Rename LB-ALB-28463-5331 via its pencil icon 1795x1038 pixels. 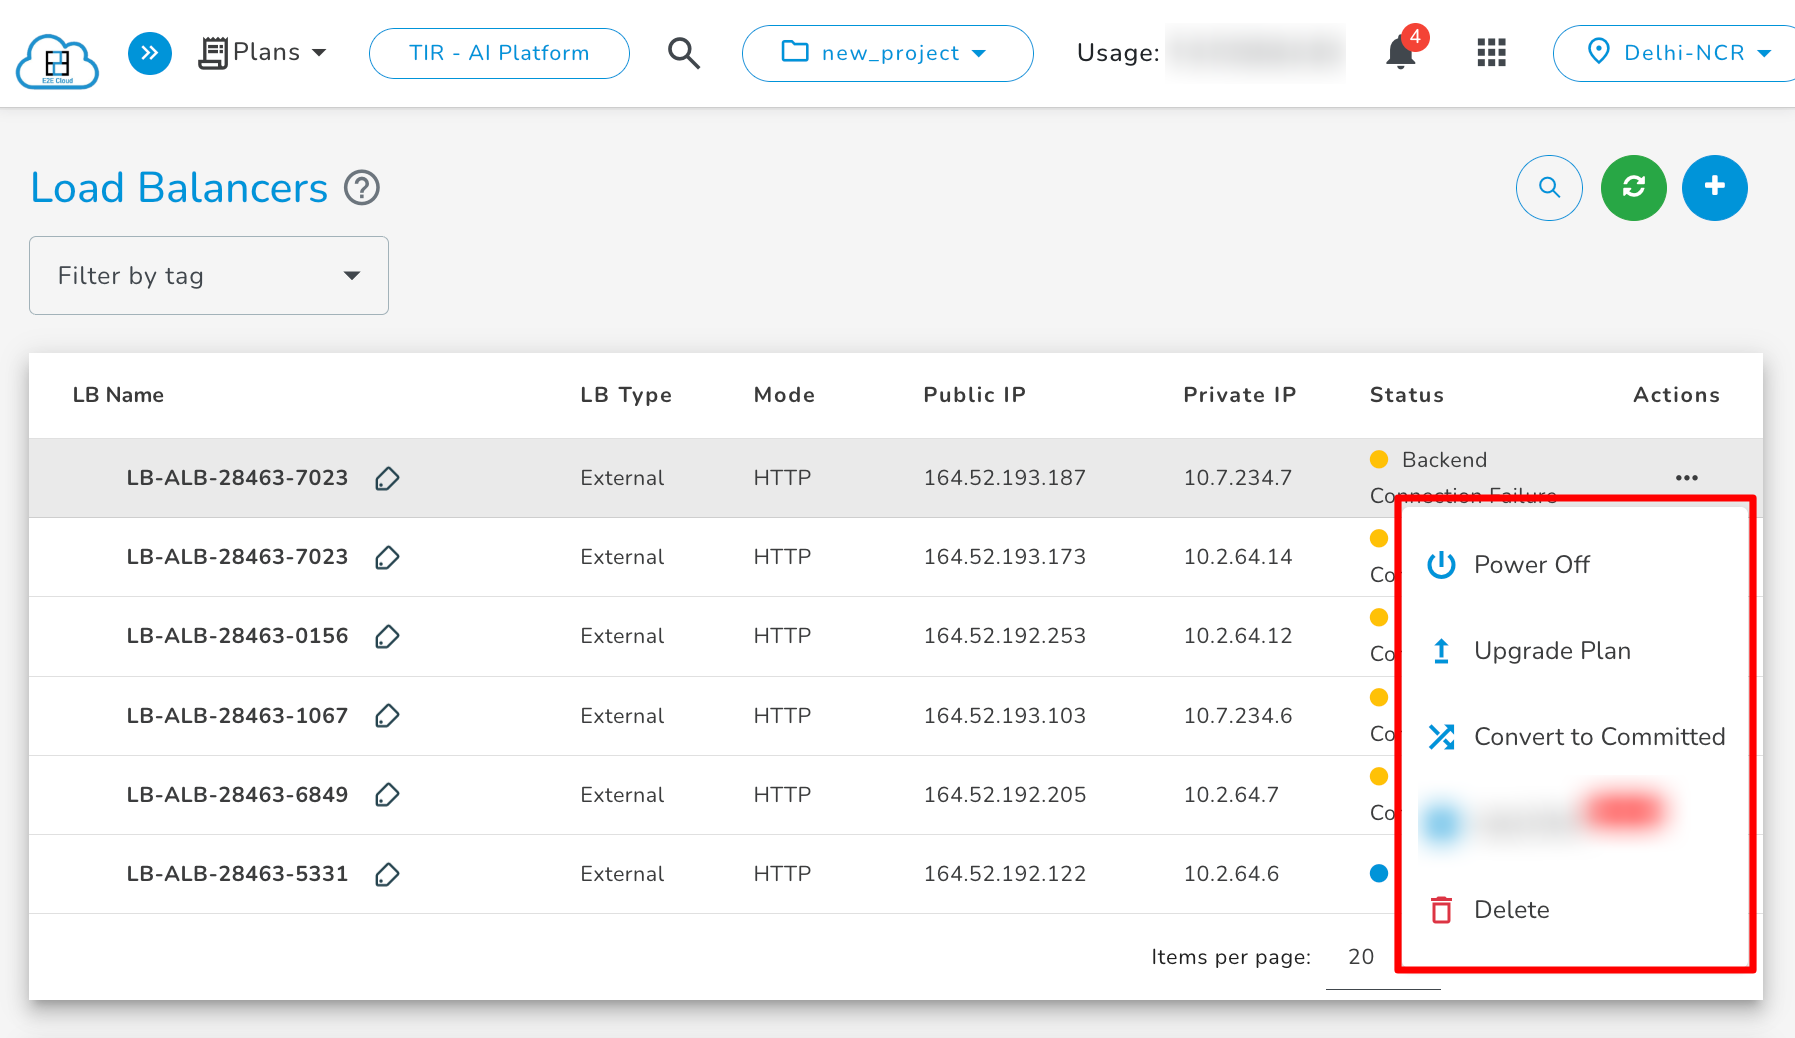[x=388, y=874]
